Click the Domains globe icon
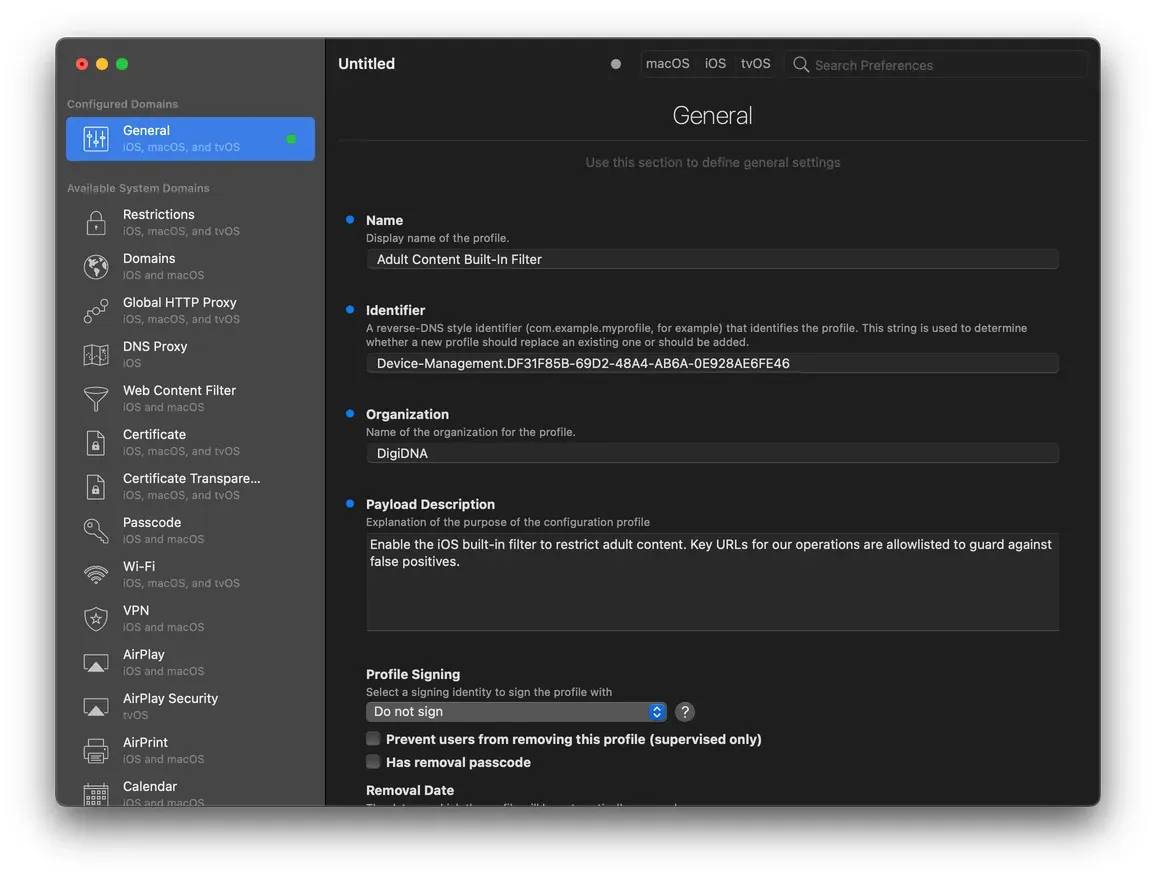 pos(95,266)
